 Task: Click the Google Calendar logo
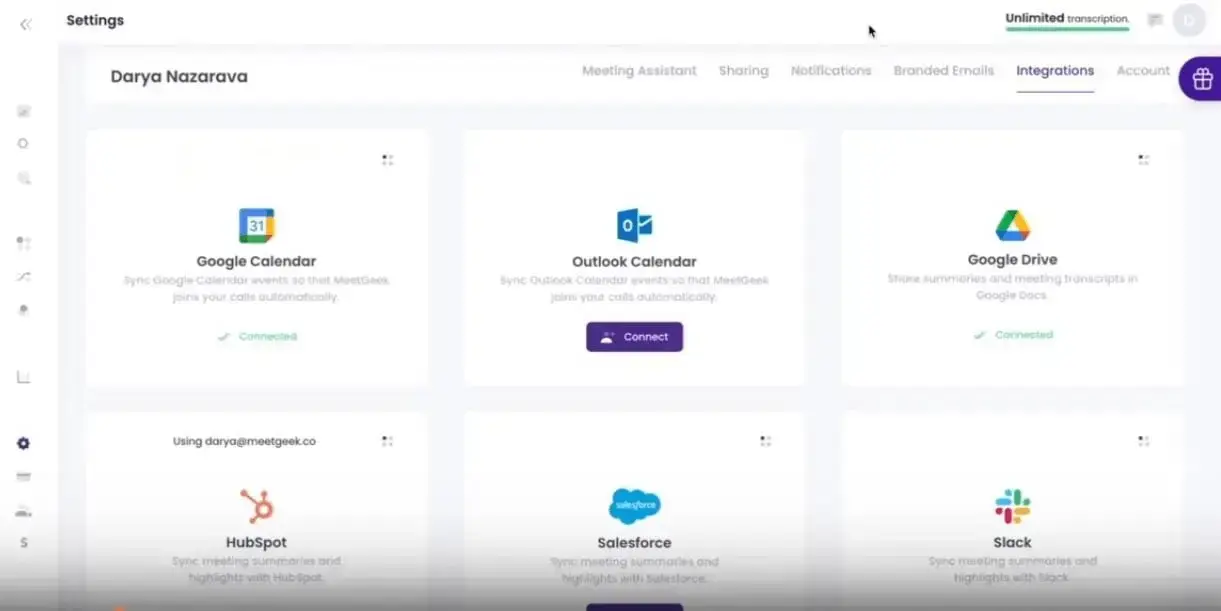(257, 226)
